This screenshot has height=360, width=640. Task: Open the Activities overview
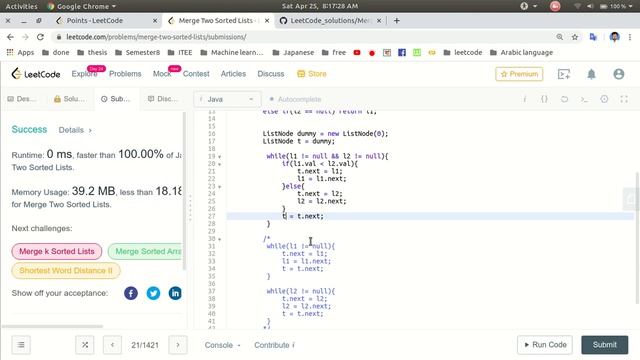pos(21,6)
